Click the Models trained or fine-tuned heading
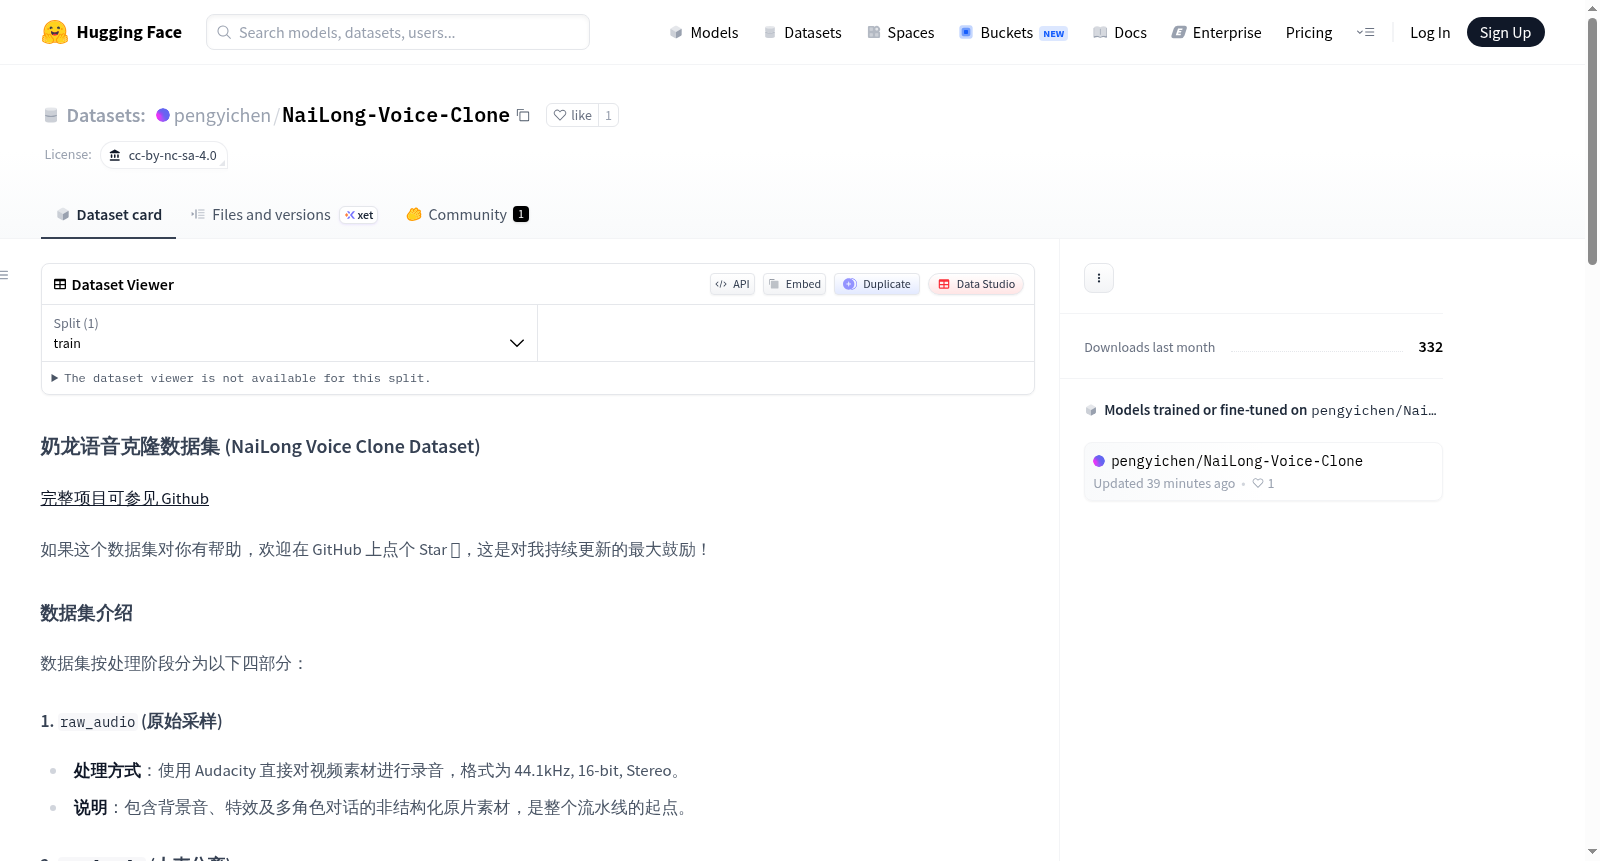1600x861 pixels. point(1270,410)
